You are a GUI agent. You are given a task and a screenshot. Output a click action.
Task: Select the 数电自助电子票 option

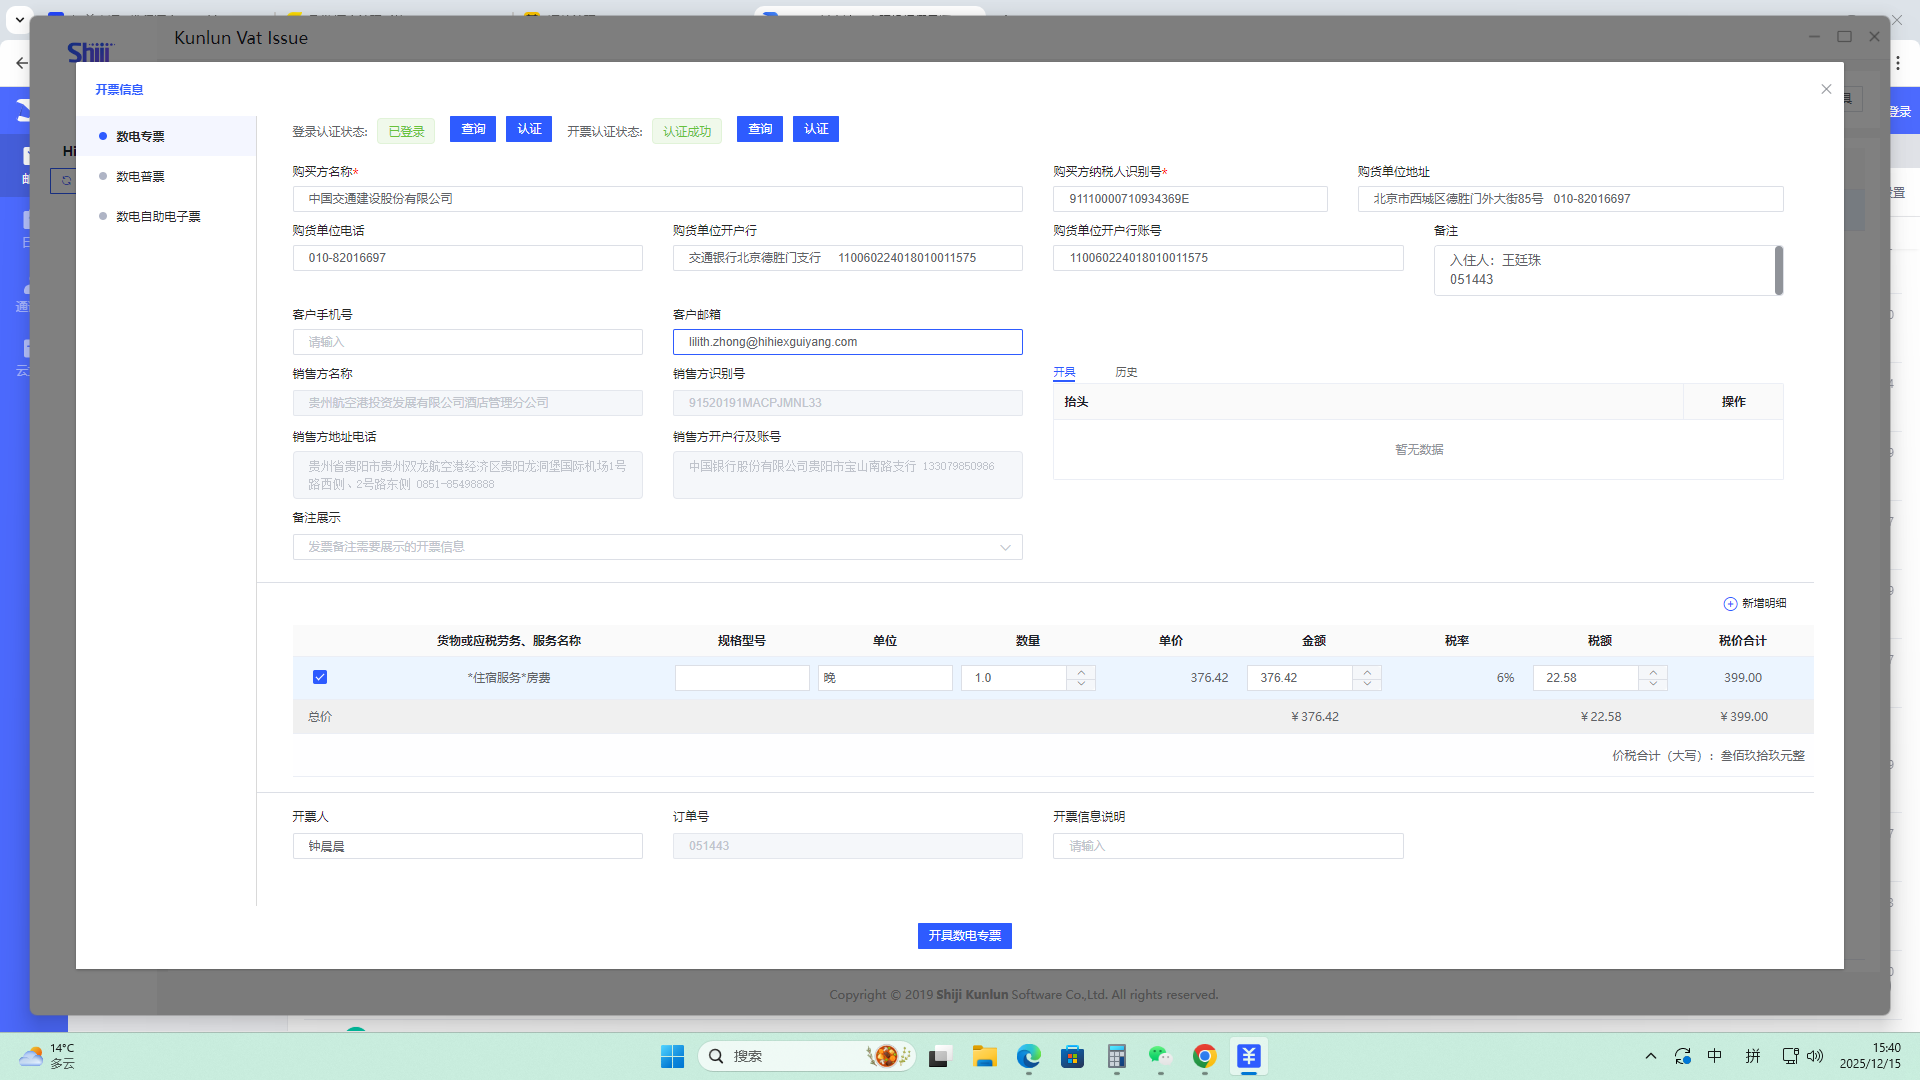[158, 216]
